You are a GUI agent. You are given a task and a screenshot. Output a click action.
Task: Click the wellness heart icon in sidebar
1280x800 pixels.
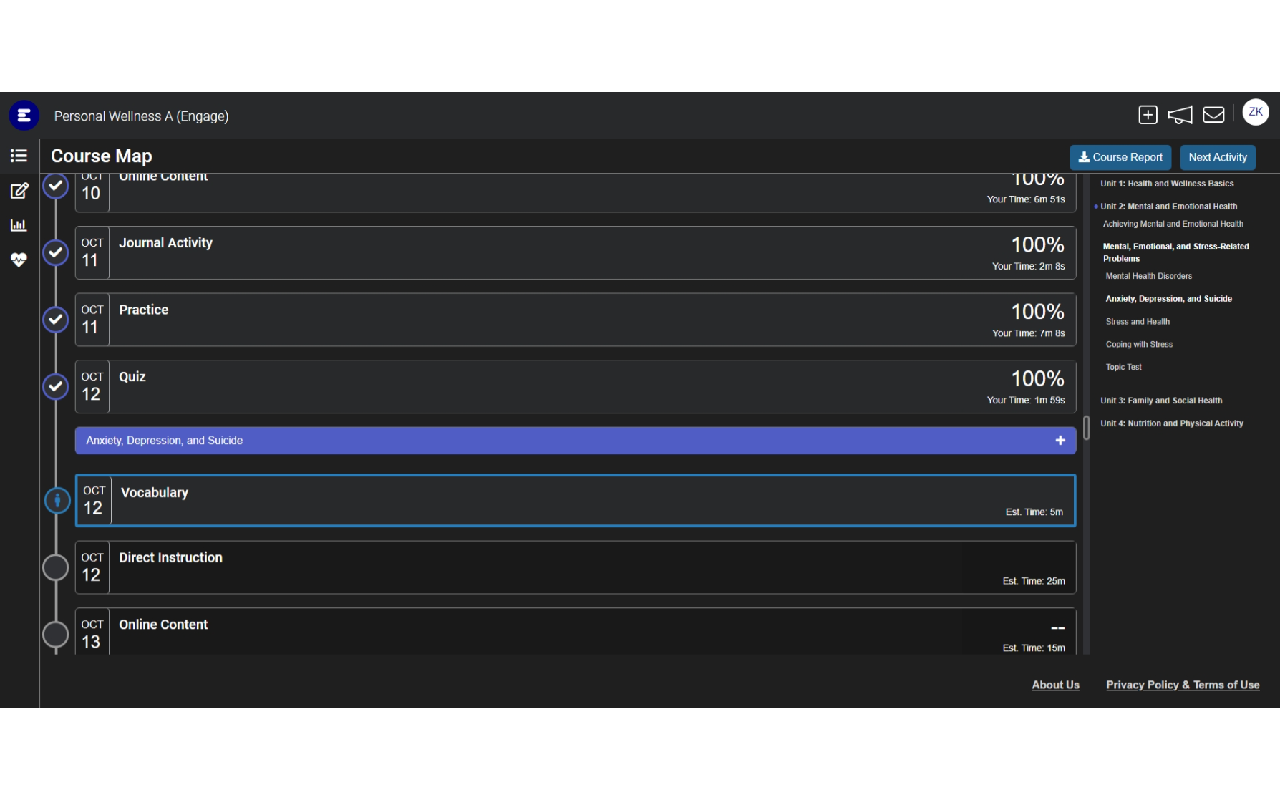(18, 260)
